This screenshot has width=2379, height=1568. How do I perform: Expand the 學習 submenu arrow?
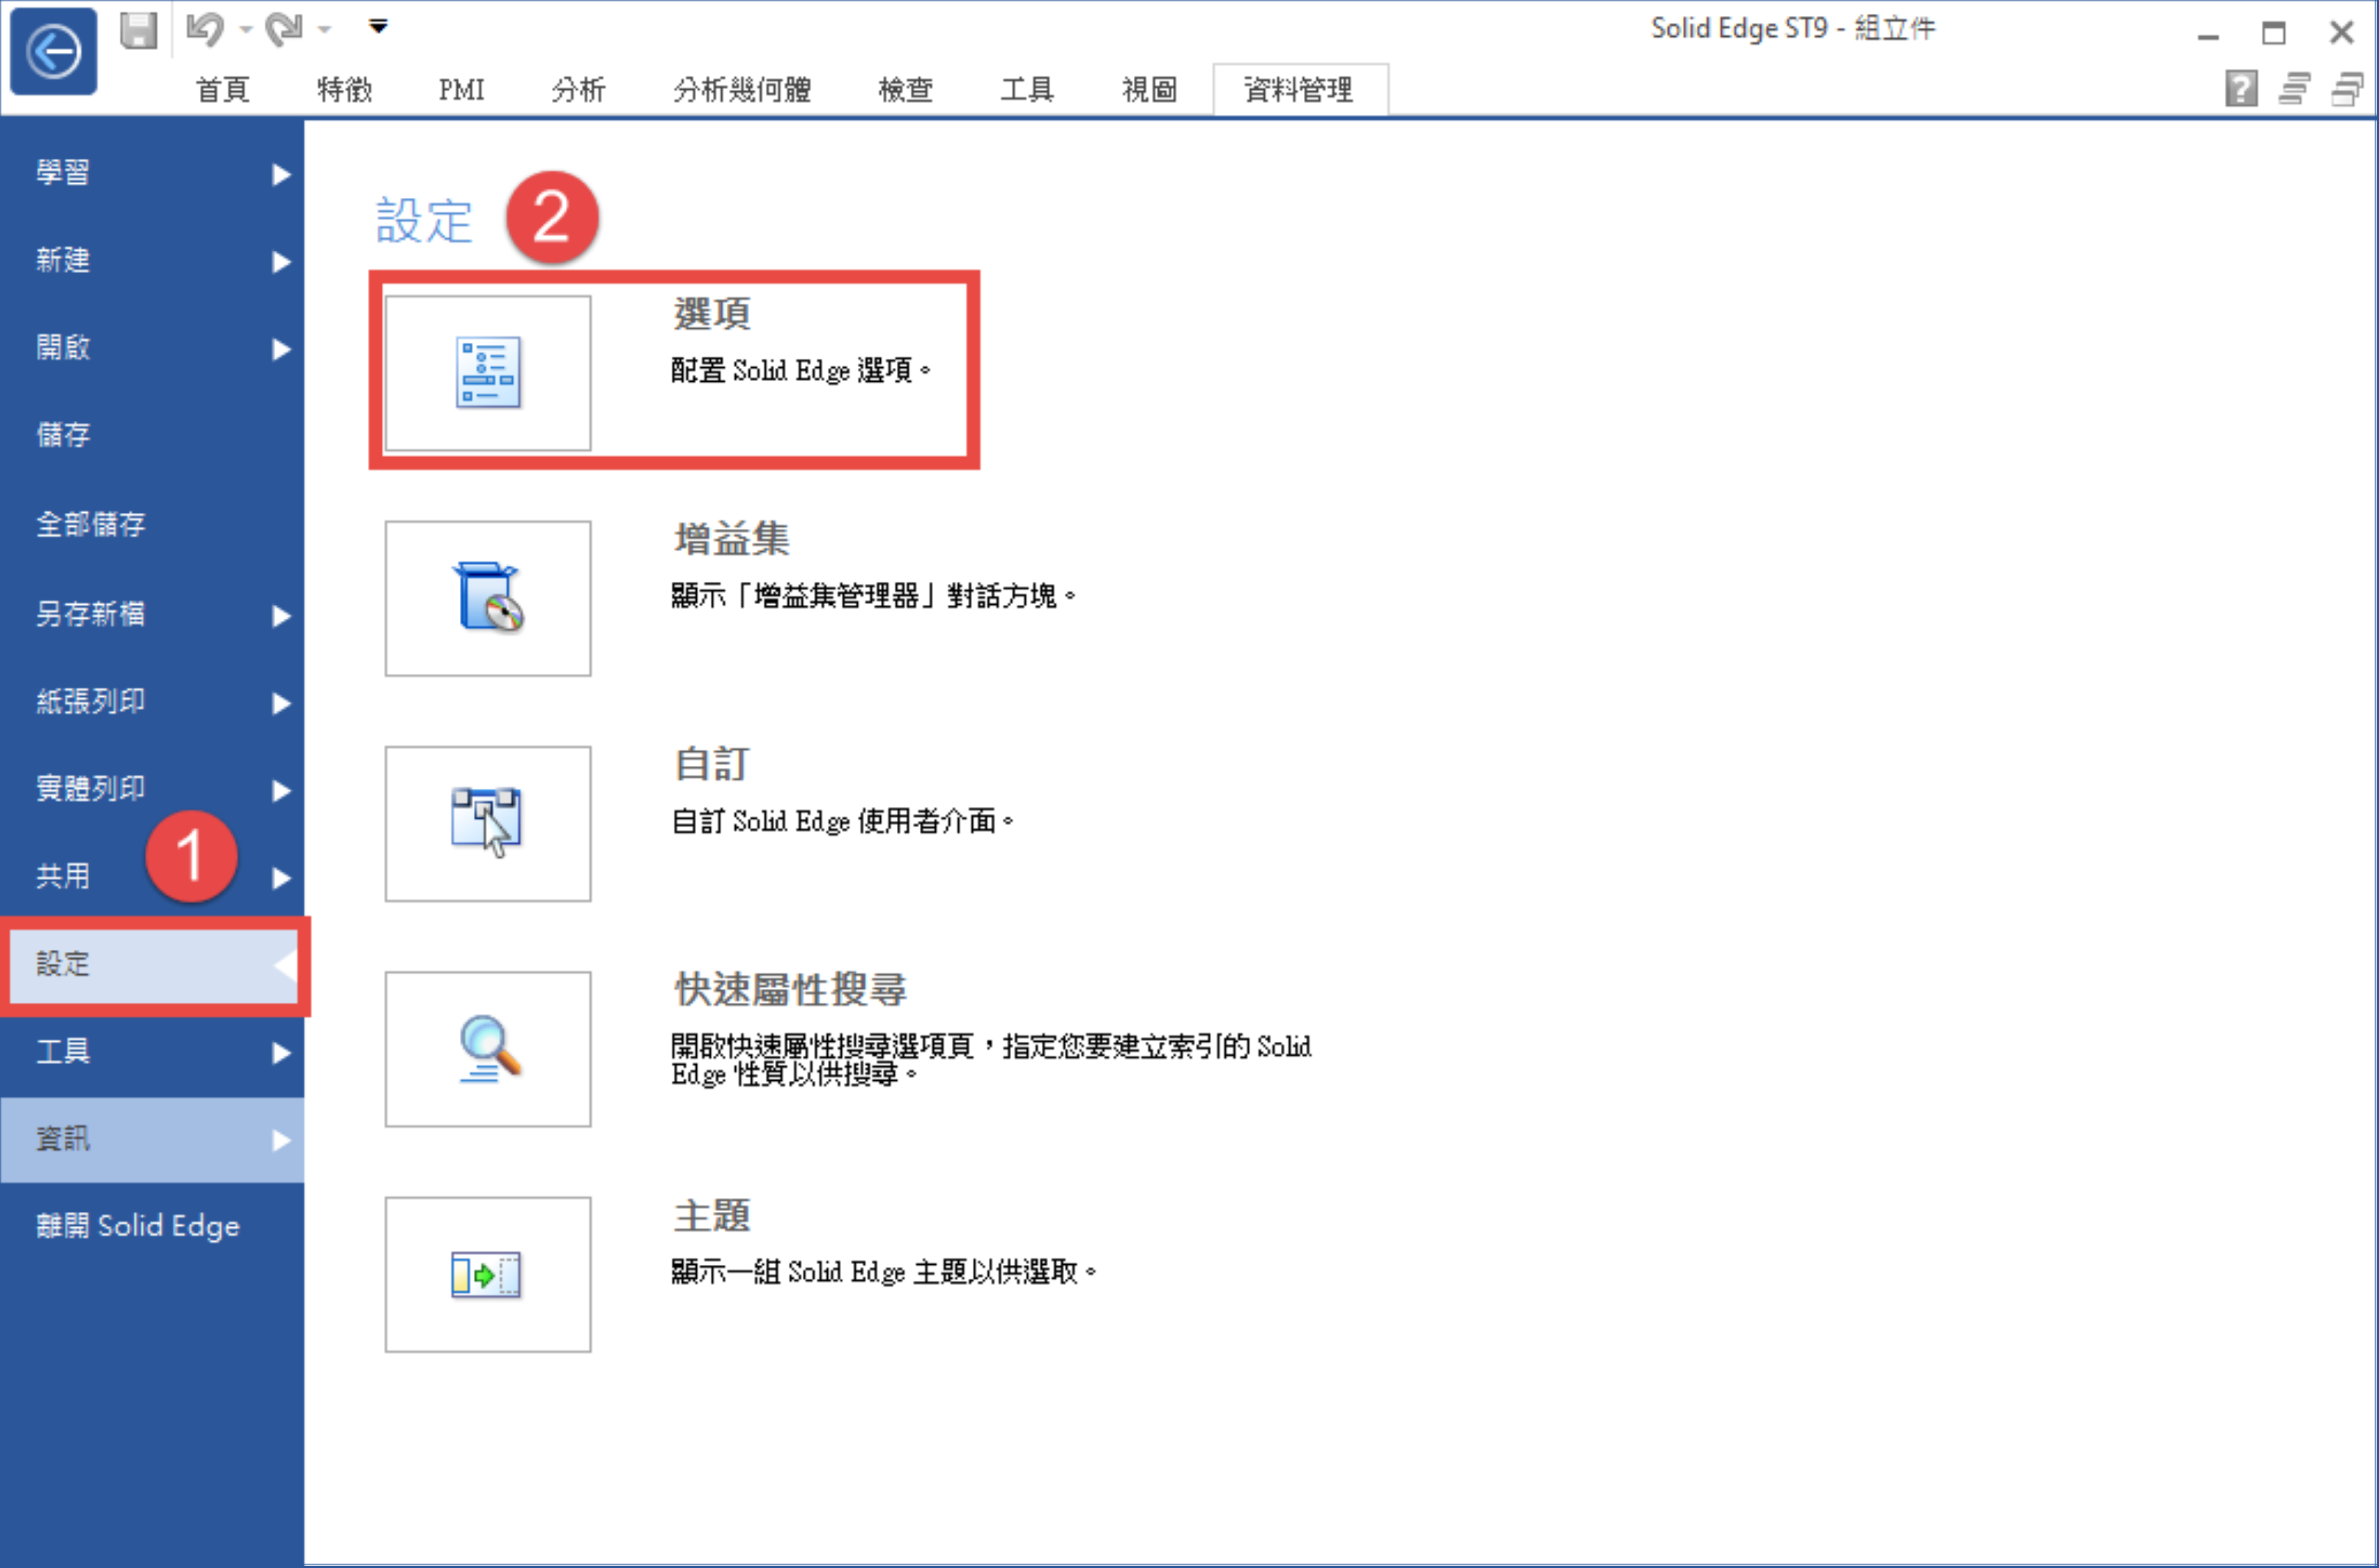click(281, 175)
